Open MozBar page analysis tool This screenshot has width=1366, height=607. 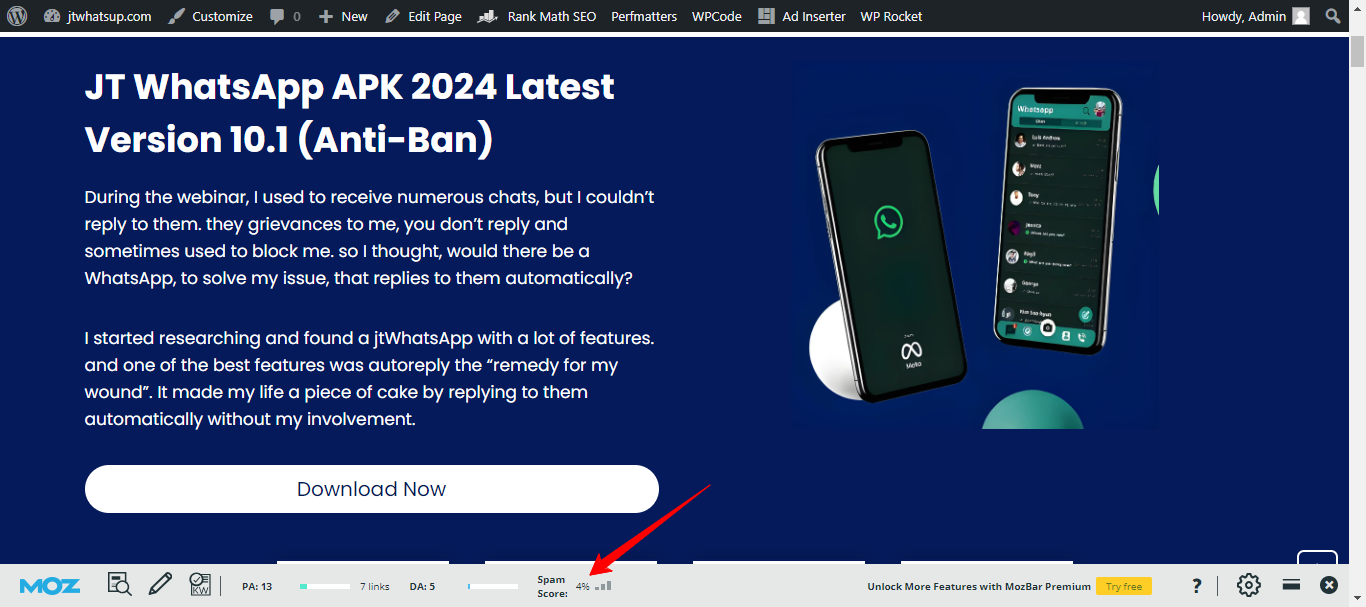(119, 585)
